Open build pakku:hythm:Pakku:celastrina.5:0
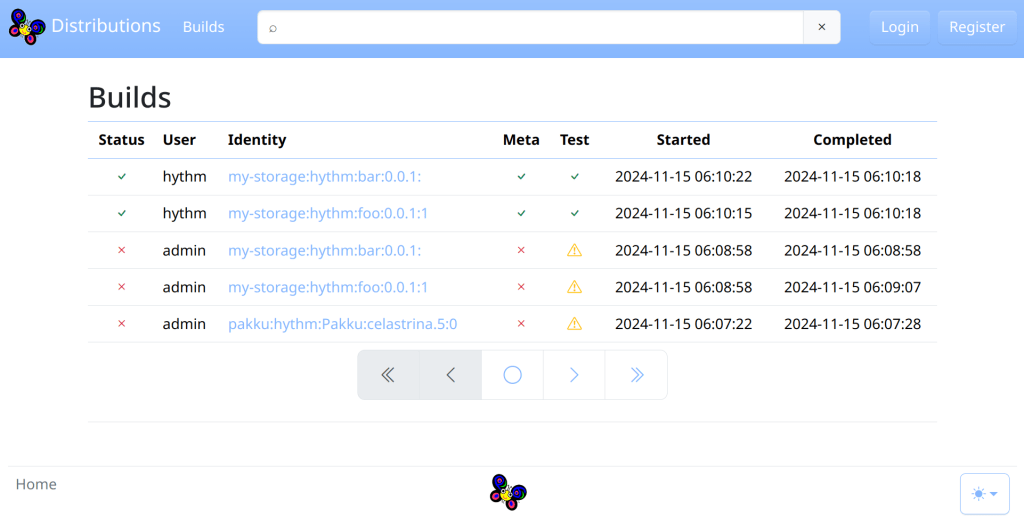The width and height of the screenshot is (1024, 517). click(342, 324)
